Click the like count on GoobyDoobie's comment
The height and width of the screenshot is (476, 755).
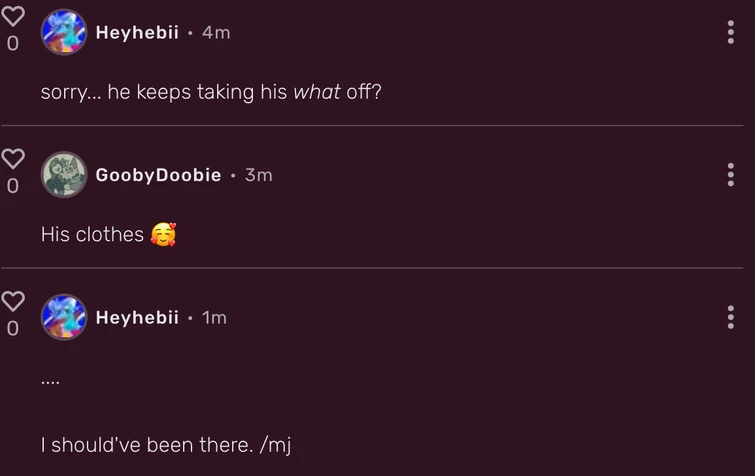coord(12,186)
